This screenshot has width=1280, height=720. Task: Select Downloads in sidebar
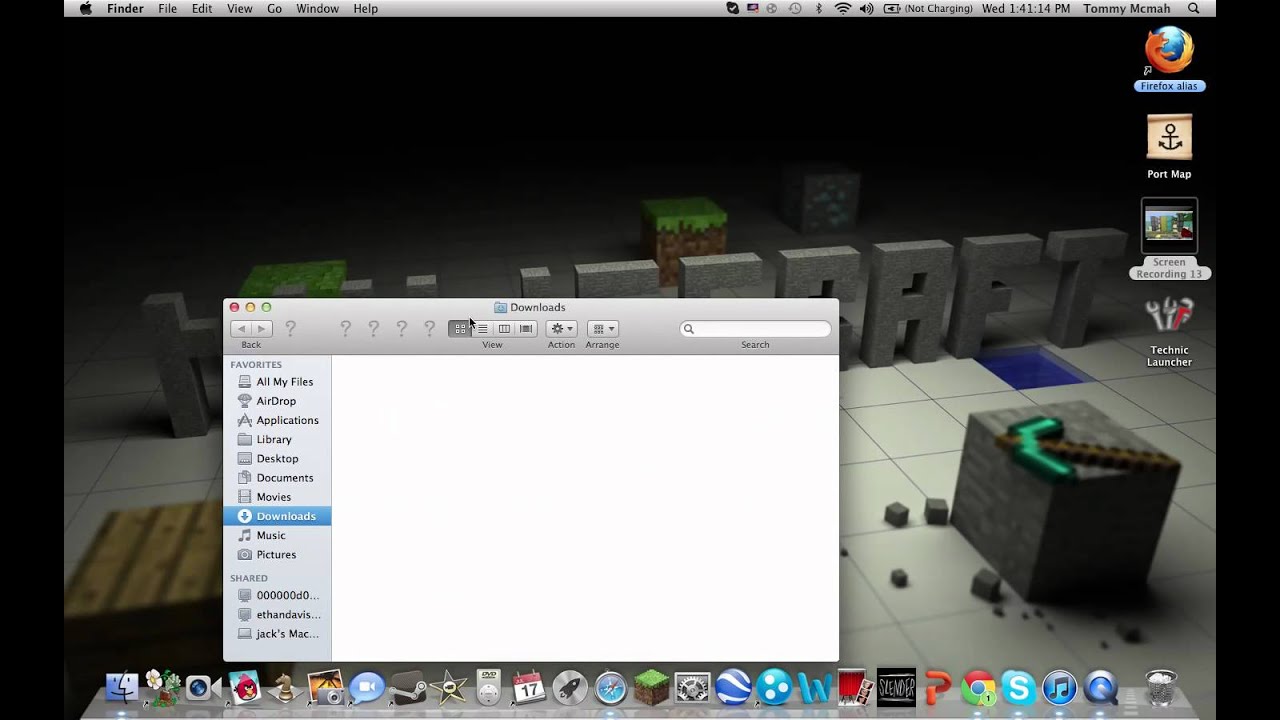(277, 516)
